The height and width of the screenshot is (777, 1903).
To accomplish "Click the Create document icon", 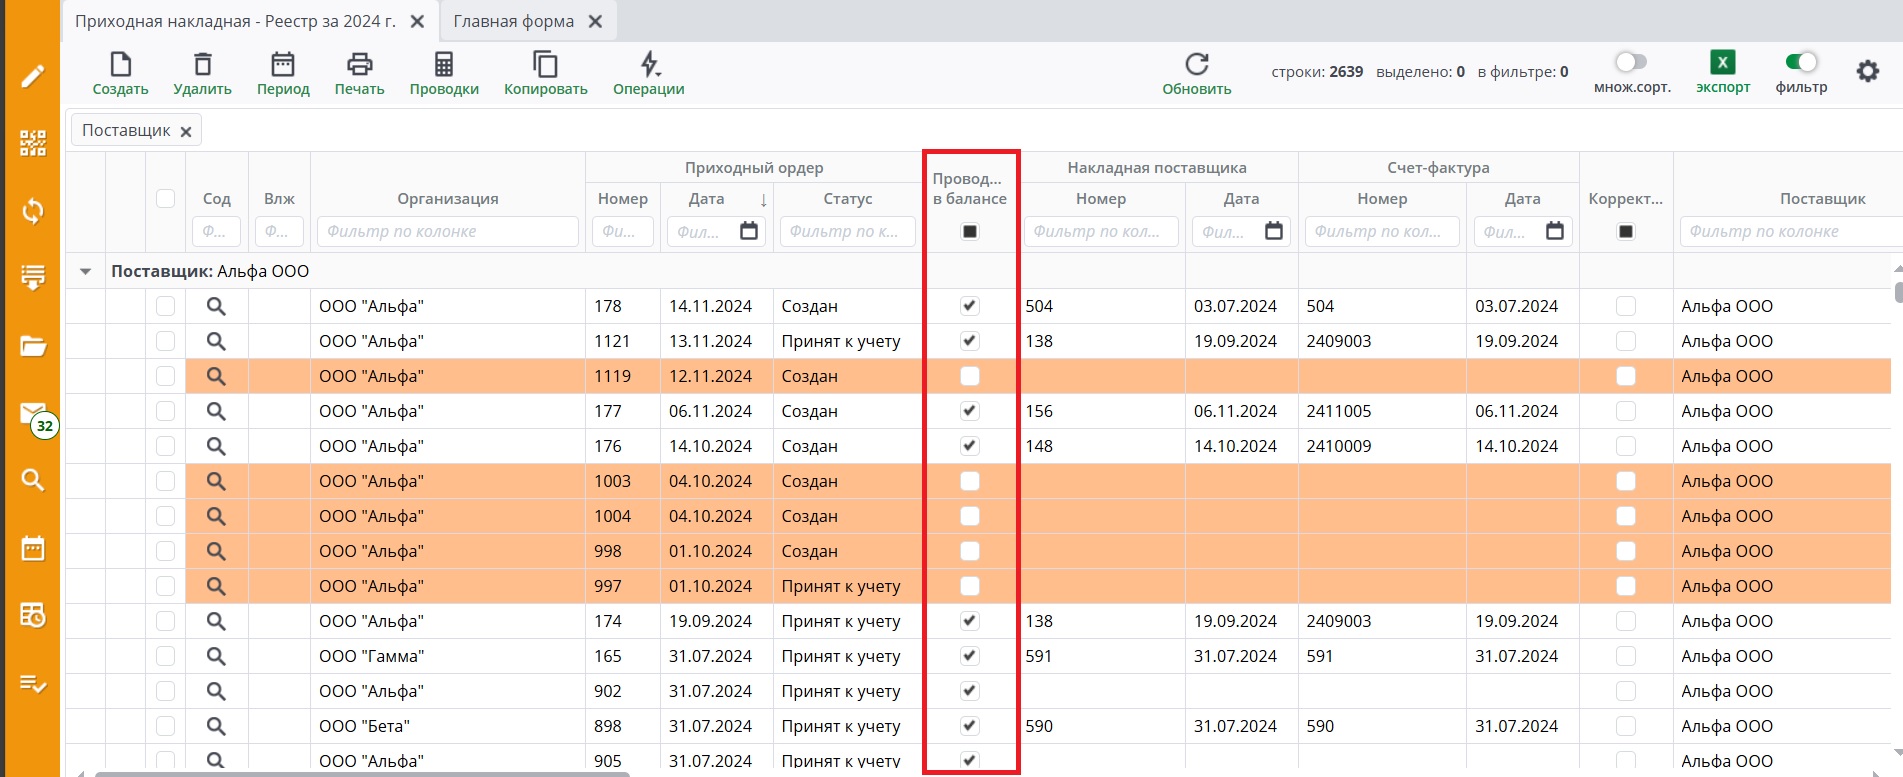I will click(x=120, y=66).
